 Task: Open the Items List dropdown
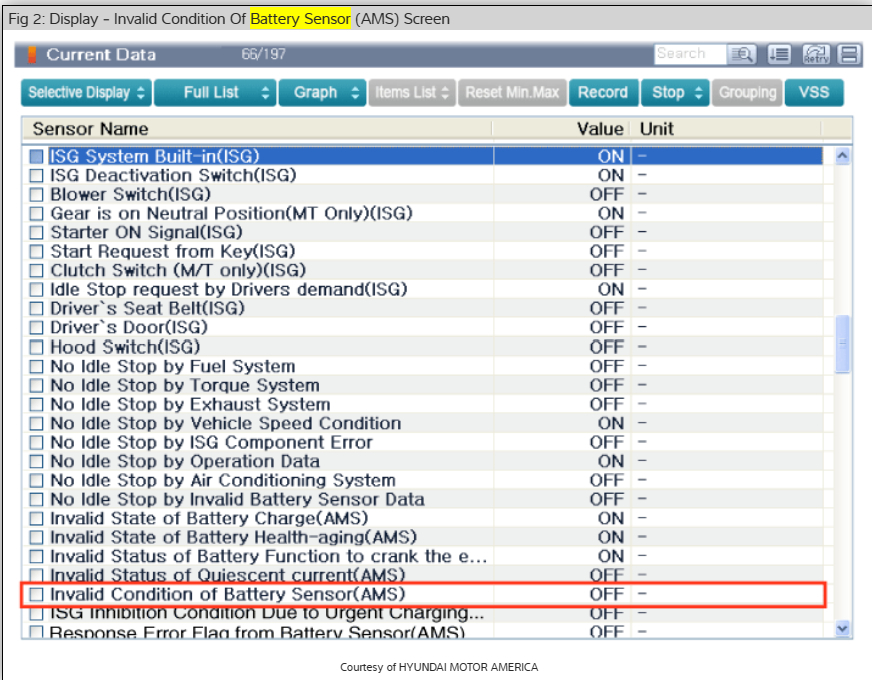click(412, 92)
